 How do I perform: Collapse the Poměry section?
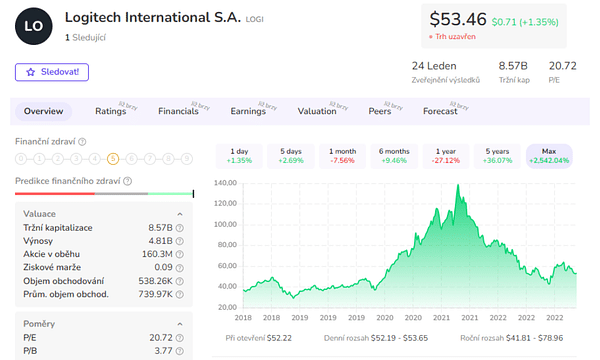click(180, 324)
